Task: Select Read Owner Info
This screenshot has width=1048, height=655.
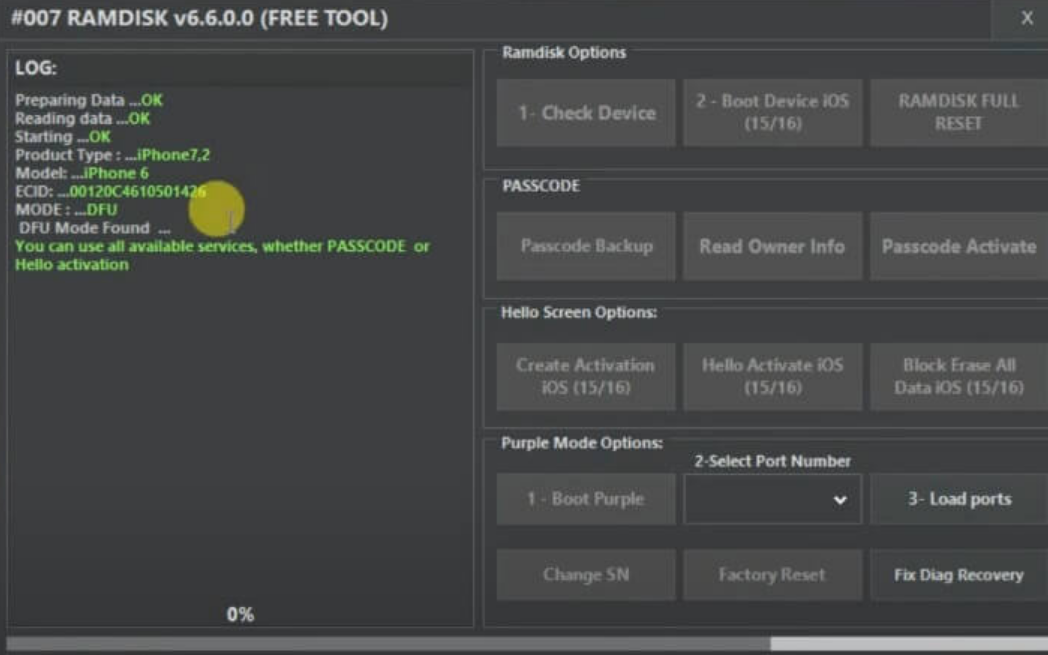Action: tap(770, 245)
